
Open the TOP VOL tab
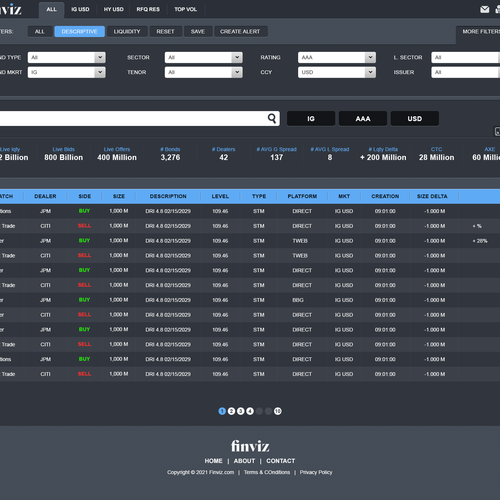pyautogui.click(x=185, y=10)
